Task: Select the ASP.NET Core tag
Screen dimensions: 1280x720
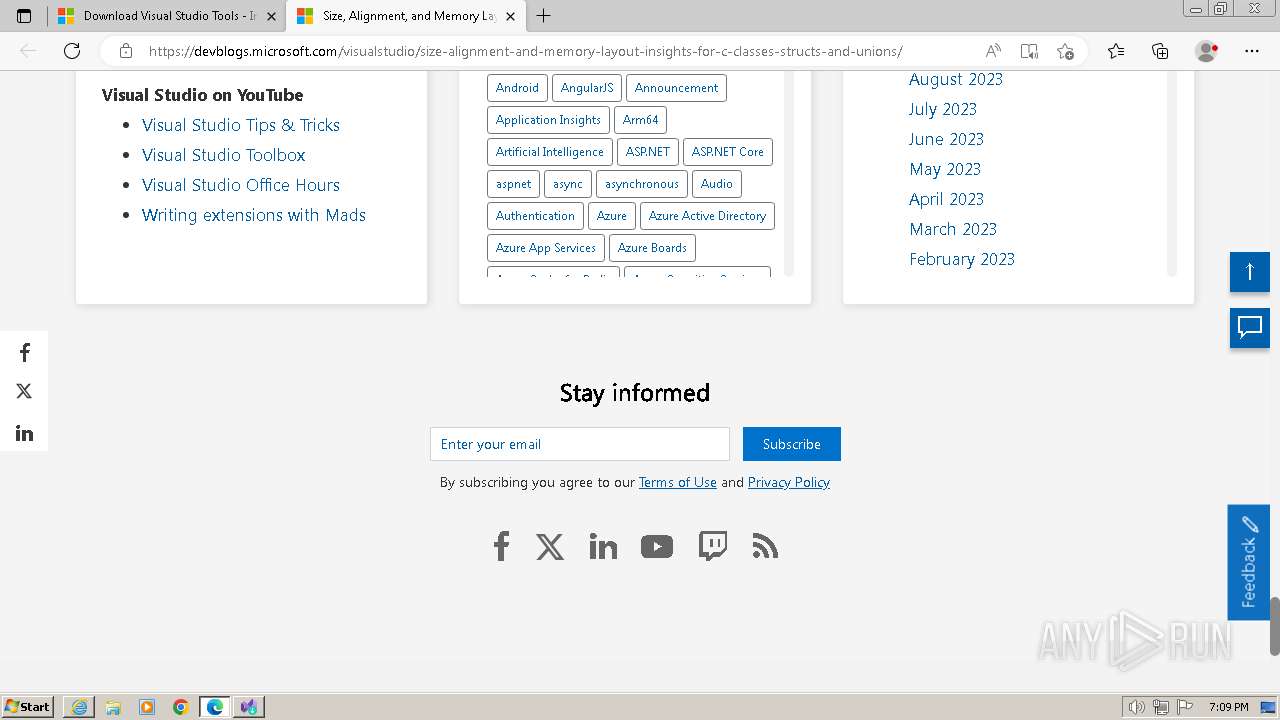Action: pyautogui.click(x=728, y=152)
